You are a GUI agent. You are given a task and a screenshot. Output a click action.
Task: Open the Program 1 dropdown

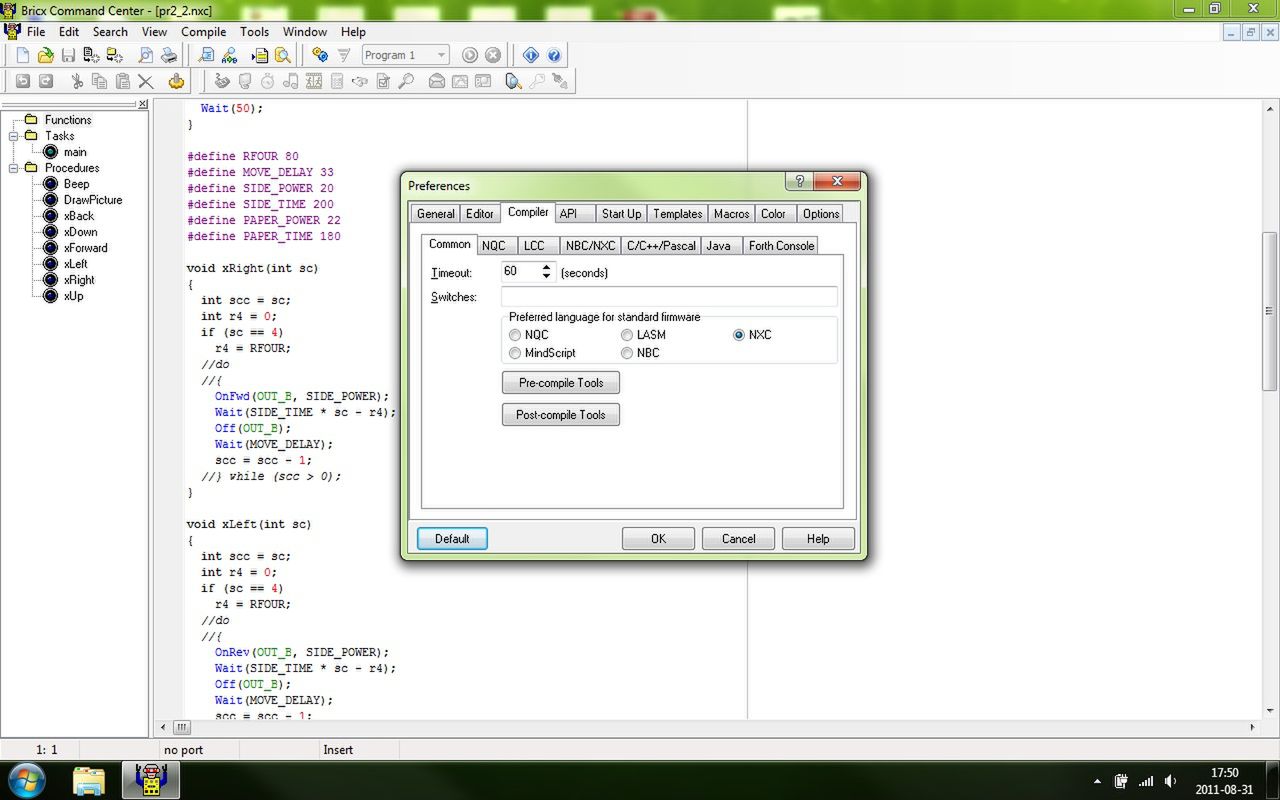click(441, 56)
